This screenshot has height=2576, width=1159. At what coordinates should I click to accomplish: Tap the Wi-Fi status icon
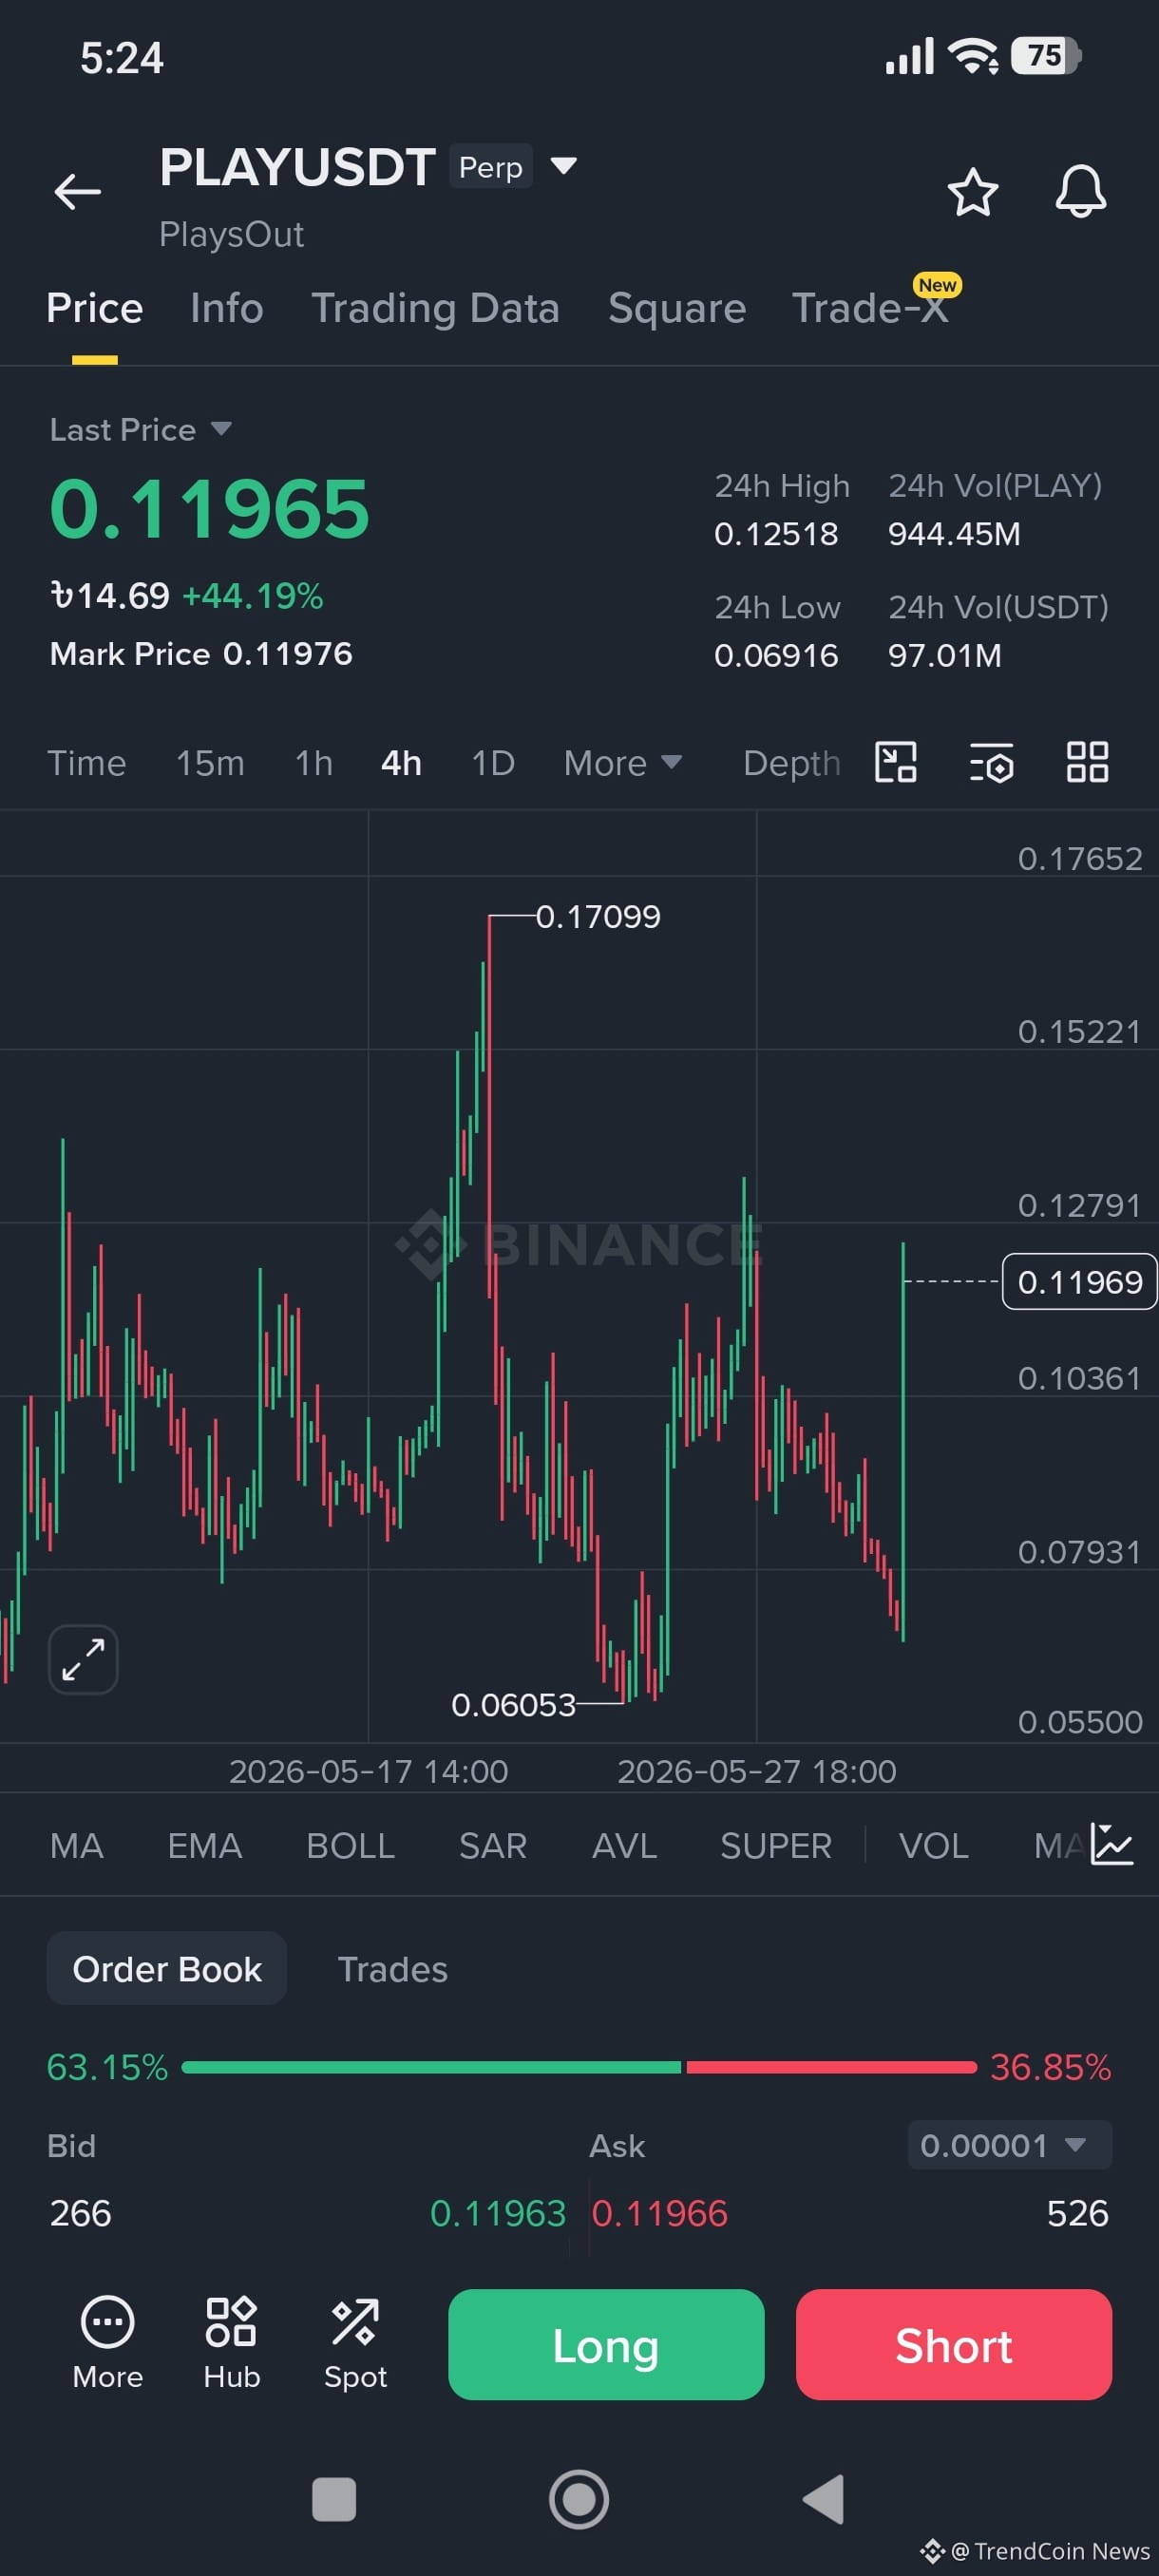tap(973, 55)
